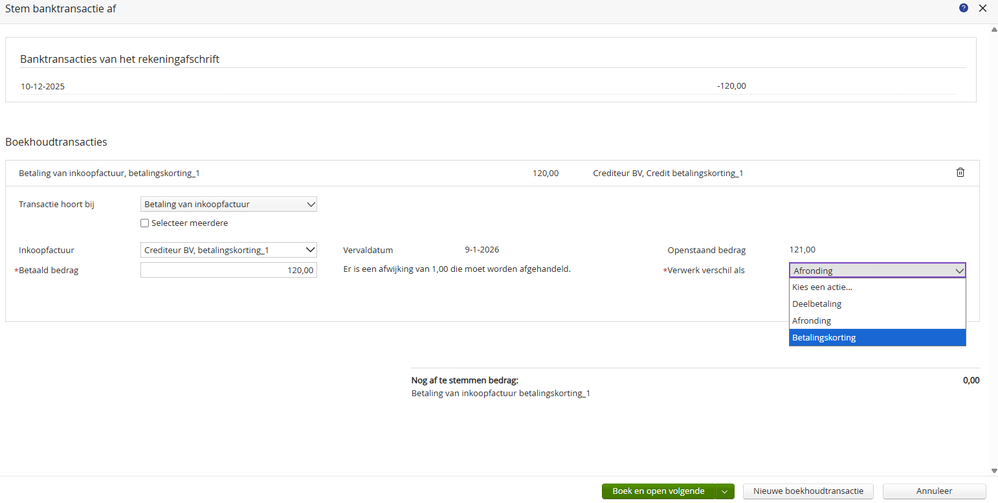Click the Nog af te stemmen bedrag 0,00
The width and height of the screenshot is (998, 503).
click(971, 380)
